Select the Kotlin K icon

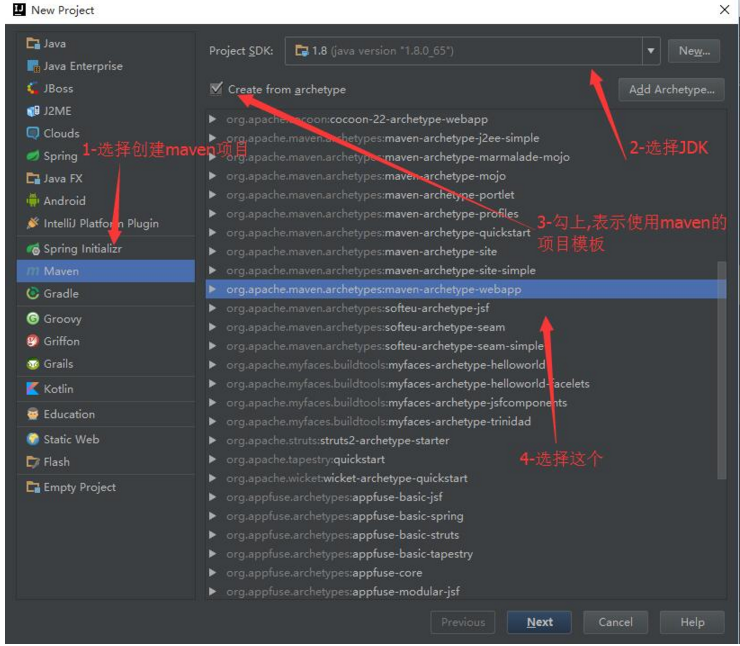click(x=33, y=389)
